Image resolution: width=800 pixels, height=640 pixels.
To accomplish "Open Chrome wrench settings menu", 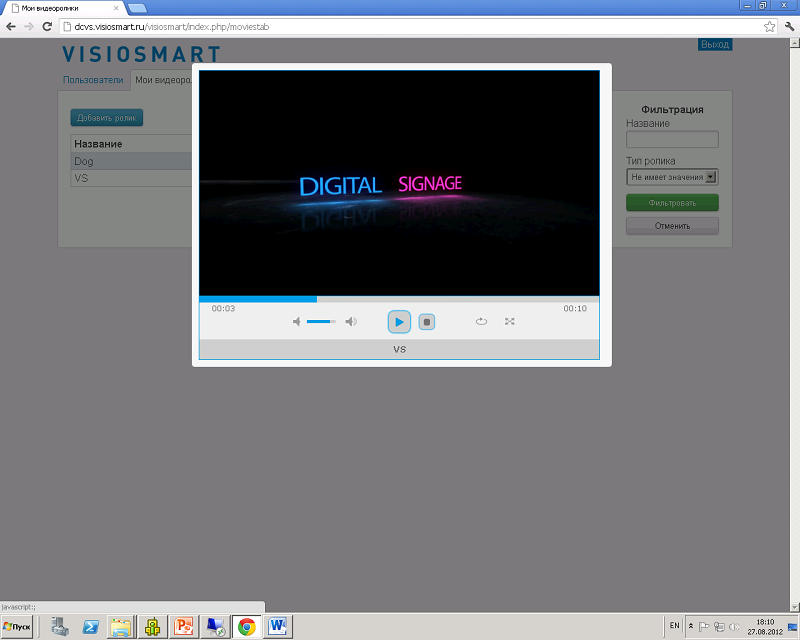I will pos(789,27).
